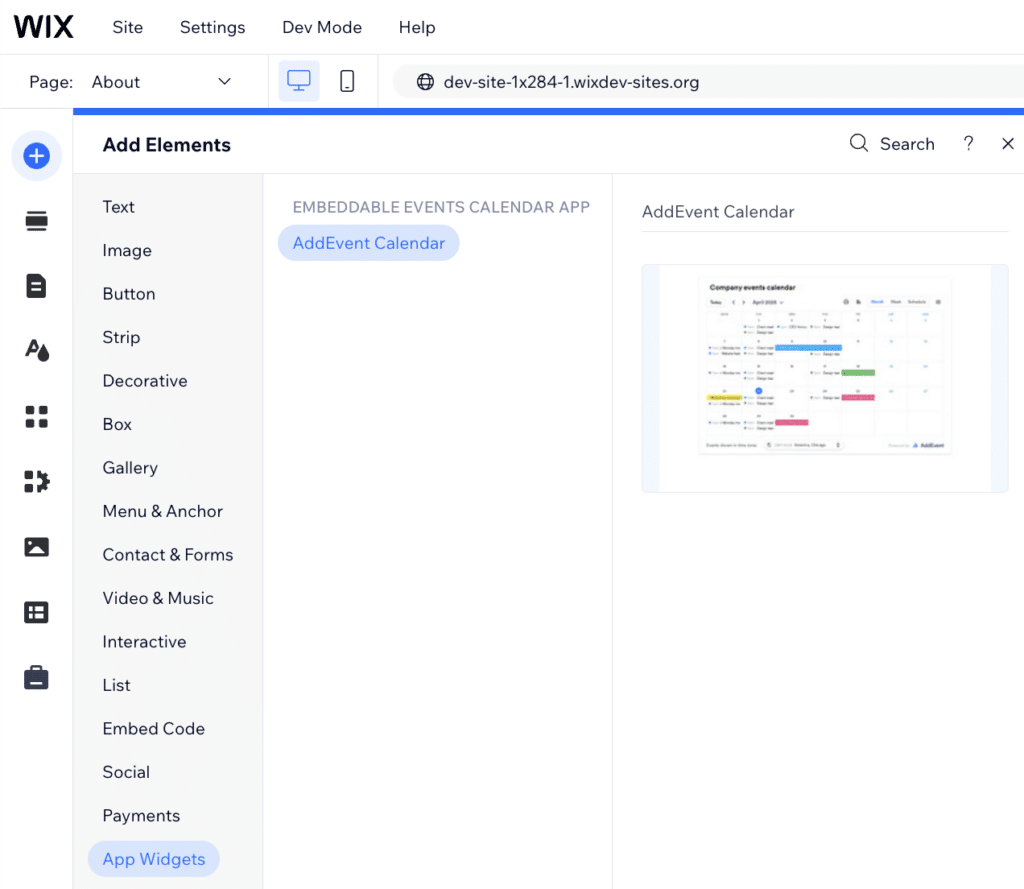Click the AddEvent Calendar preview thumbnail
The height and width of the screenshot is (889, 1024).
[825, 378]
